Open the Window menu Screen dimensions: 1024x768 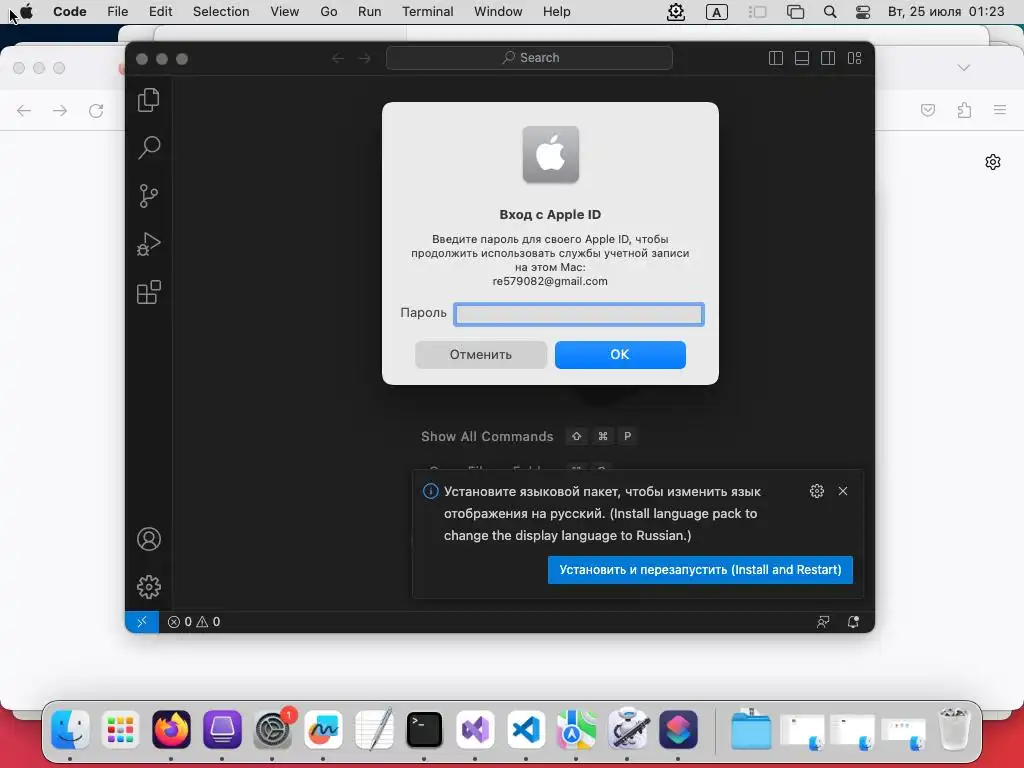pyautogui.click(x=498, y=12)
